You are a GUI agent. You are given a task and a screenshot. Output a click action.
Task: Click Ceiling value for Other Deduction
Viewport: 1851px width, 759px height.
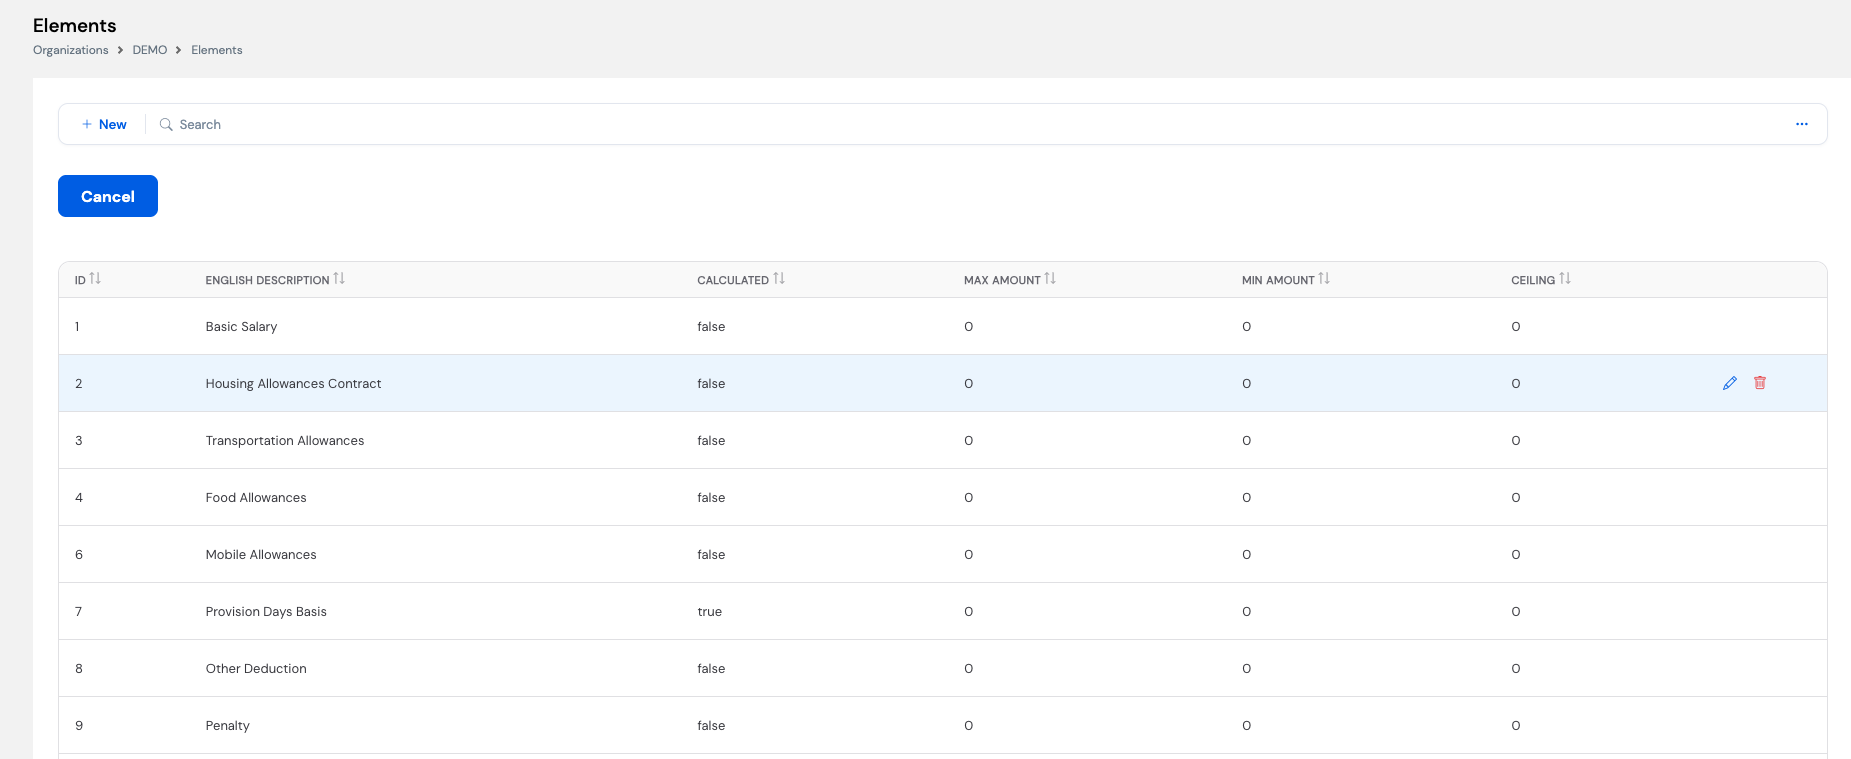(1516, 669)
